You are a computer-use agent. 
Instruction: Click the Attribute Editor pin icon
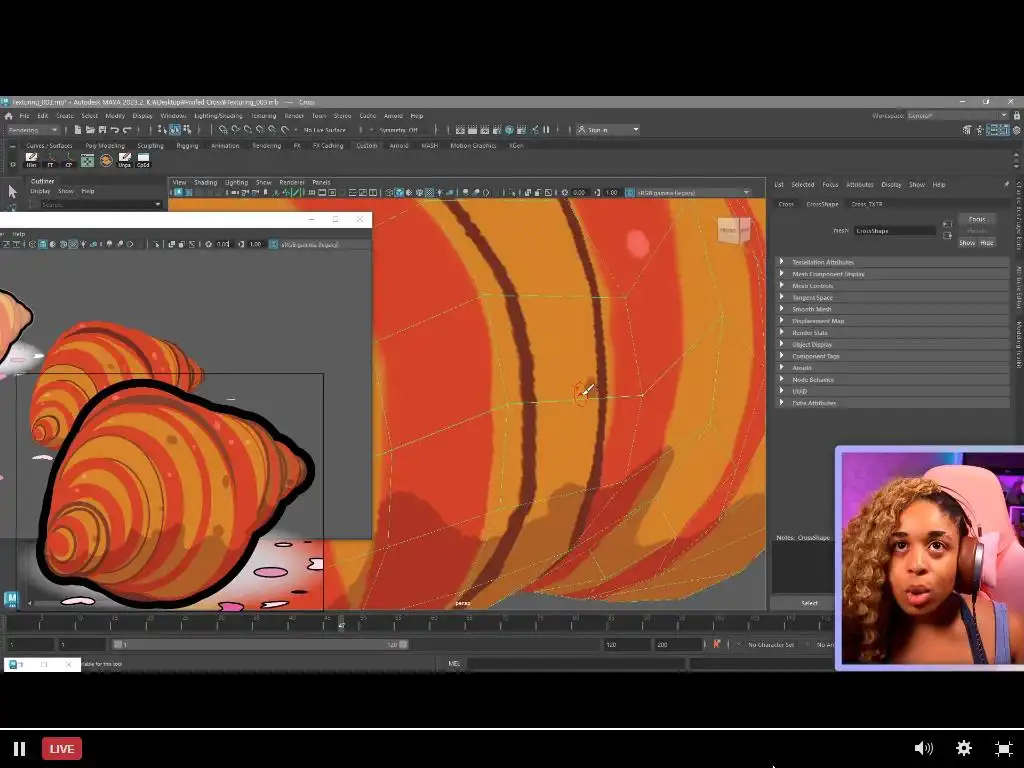tap(1006, 185)
